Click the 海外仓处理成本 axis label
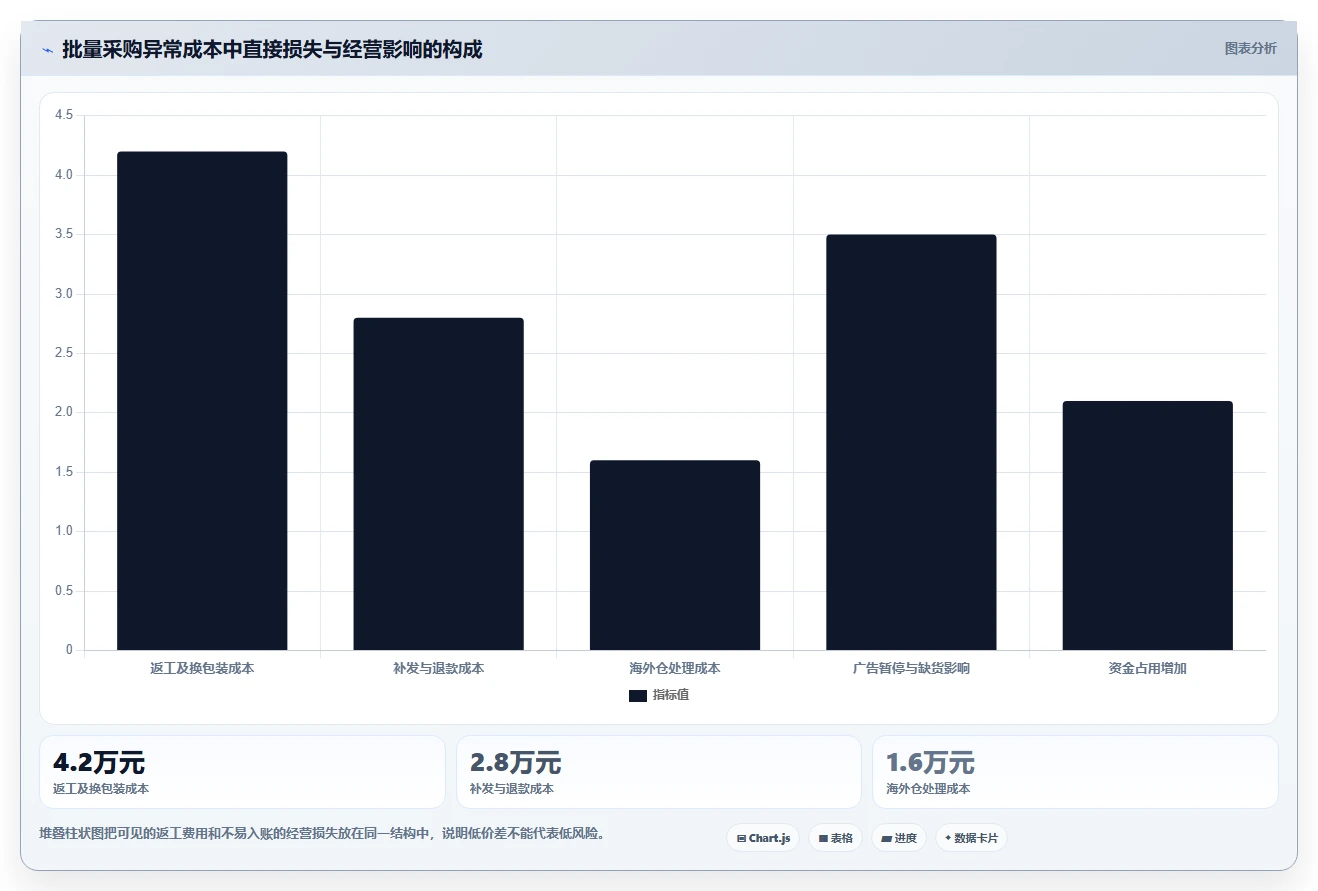Screen dimensions: 1318x891 point(675,668)
